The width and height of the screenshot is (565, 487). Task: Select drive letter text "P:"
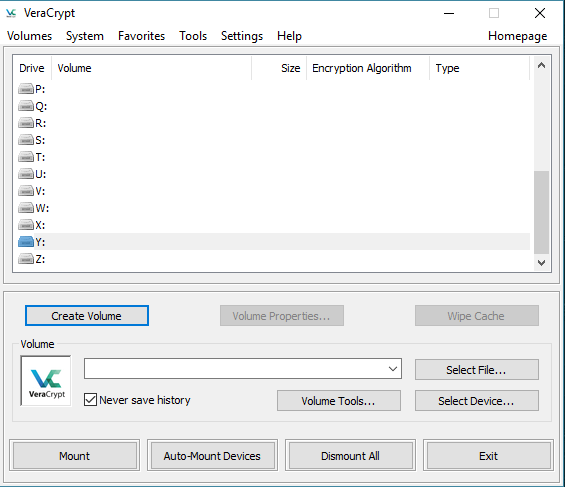40,89
